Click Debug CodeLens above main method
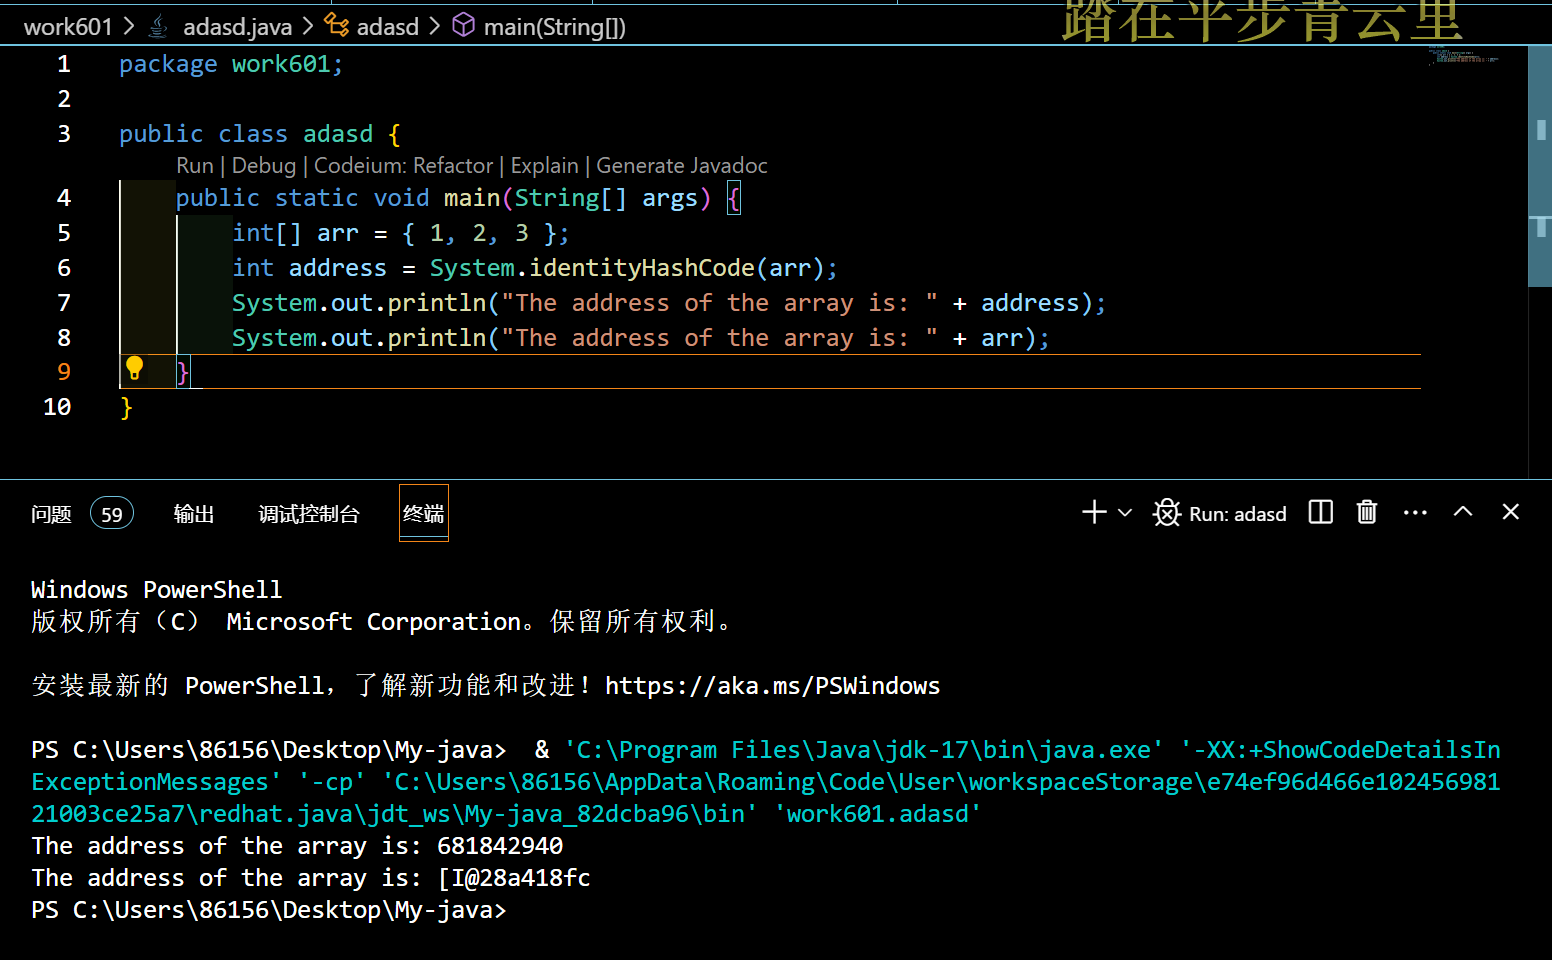The image size is (1552, 960). tap(264, 166)
